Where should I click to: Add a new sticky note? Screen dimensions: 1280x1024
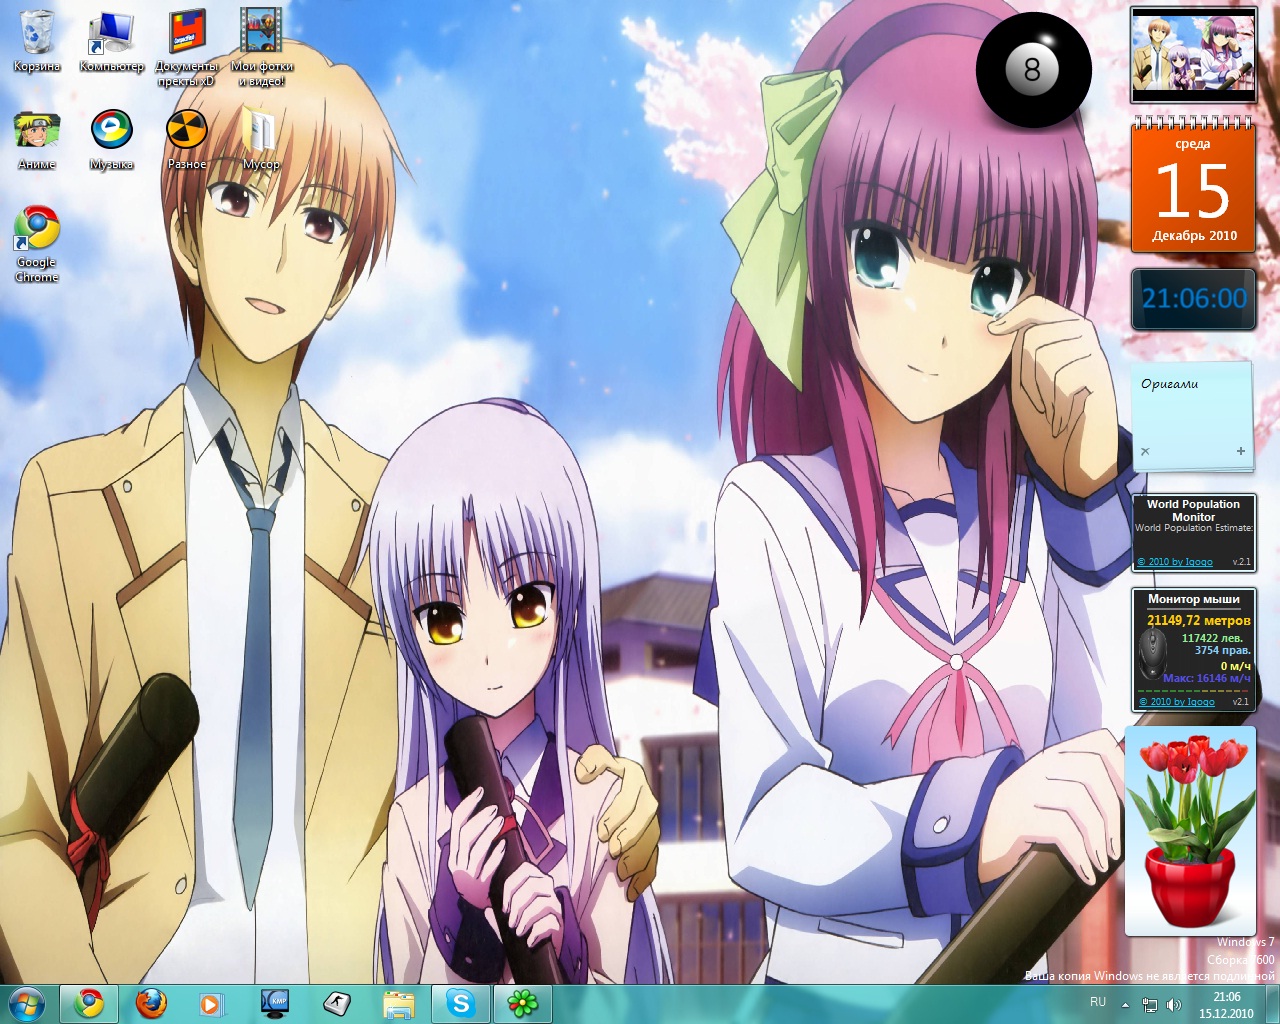[x=1241, y=451]
